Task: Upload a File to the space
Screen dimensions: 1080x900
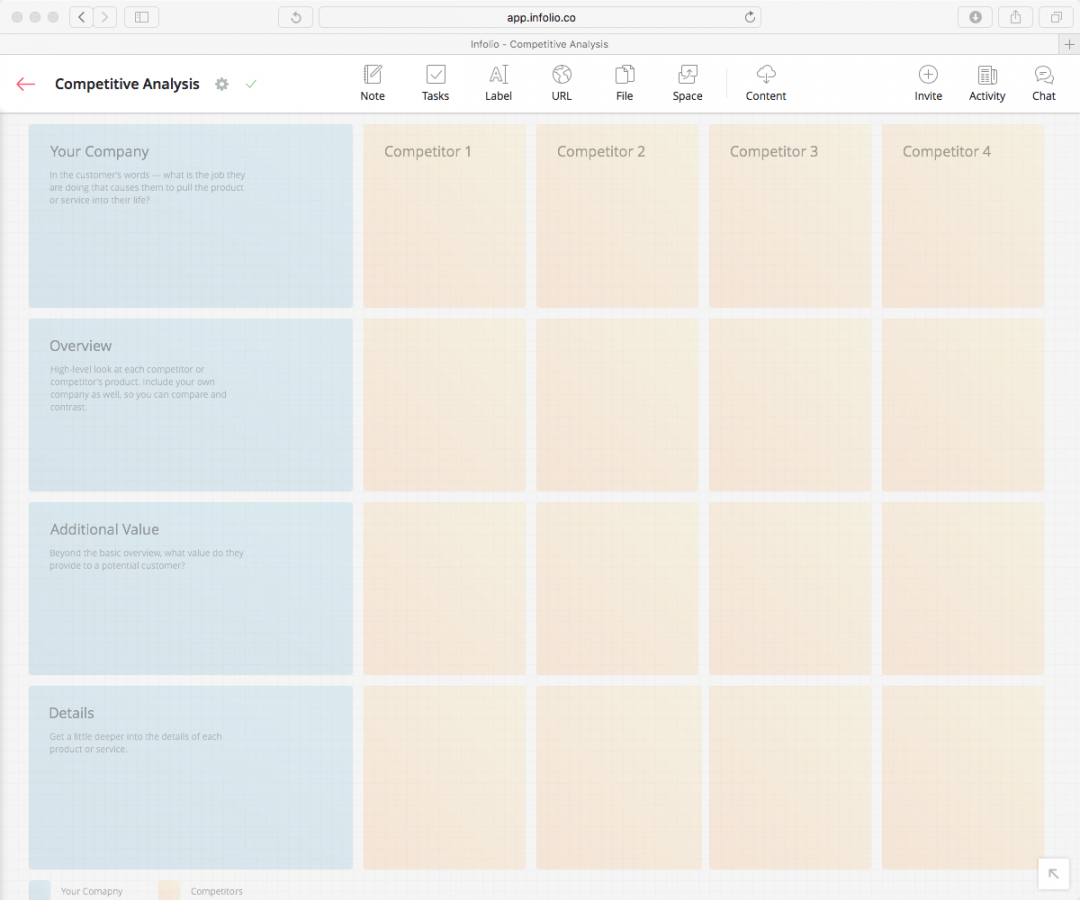Action: 624,83
